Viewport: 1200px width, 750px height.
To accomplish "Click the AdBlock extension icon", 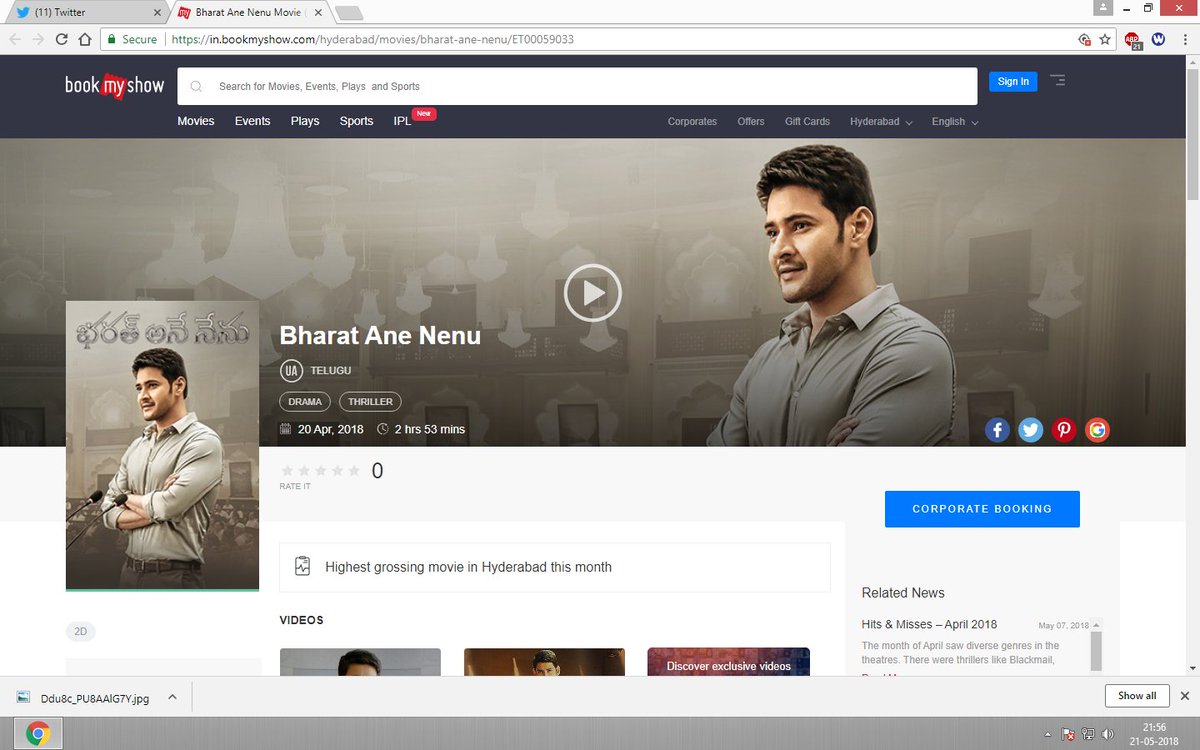I will (1132, 40).
